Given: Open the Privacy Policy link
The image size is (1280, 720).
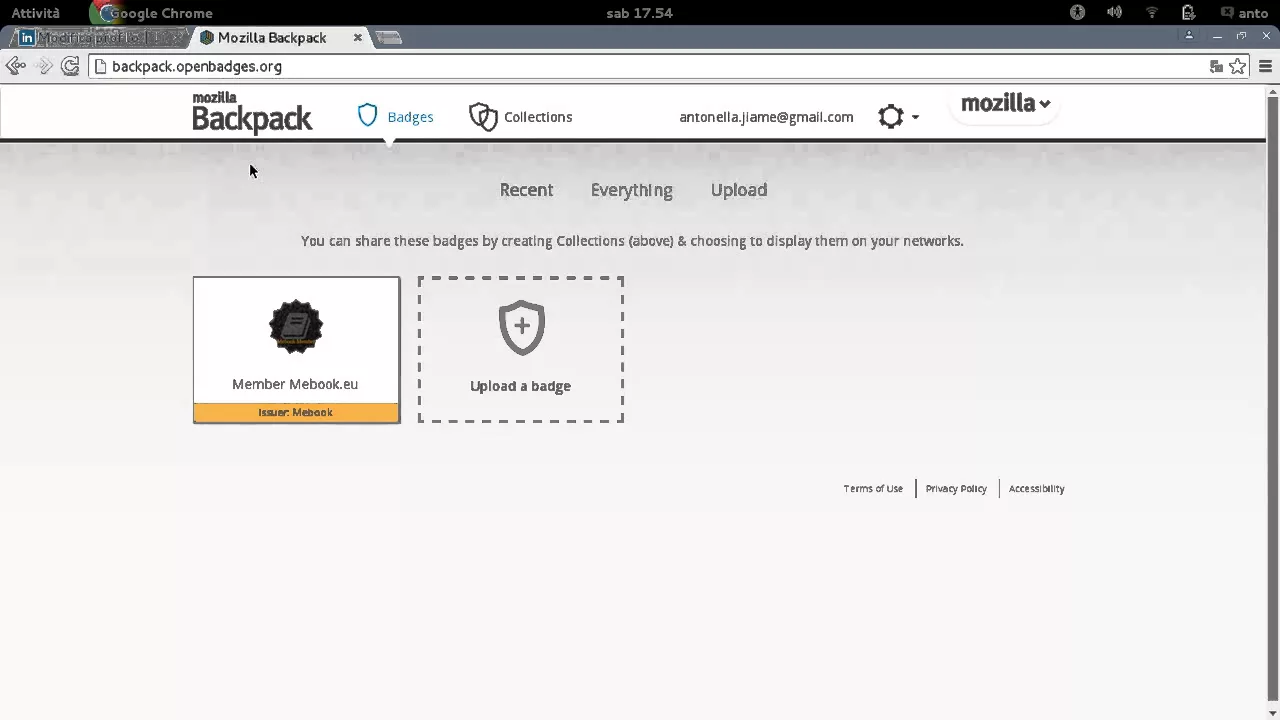Looking at the screenshot, I should coord(956,488).
